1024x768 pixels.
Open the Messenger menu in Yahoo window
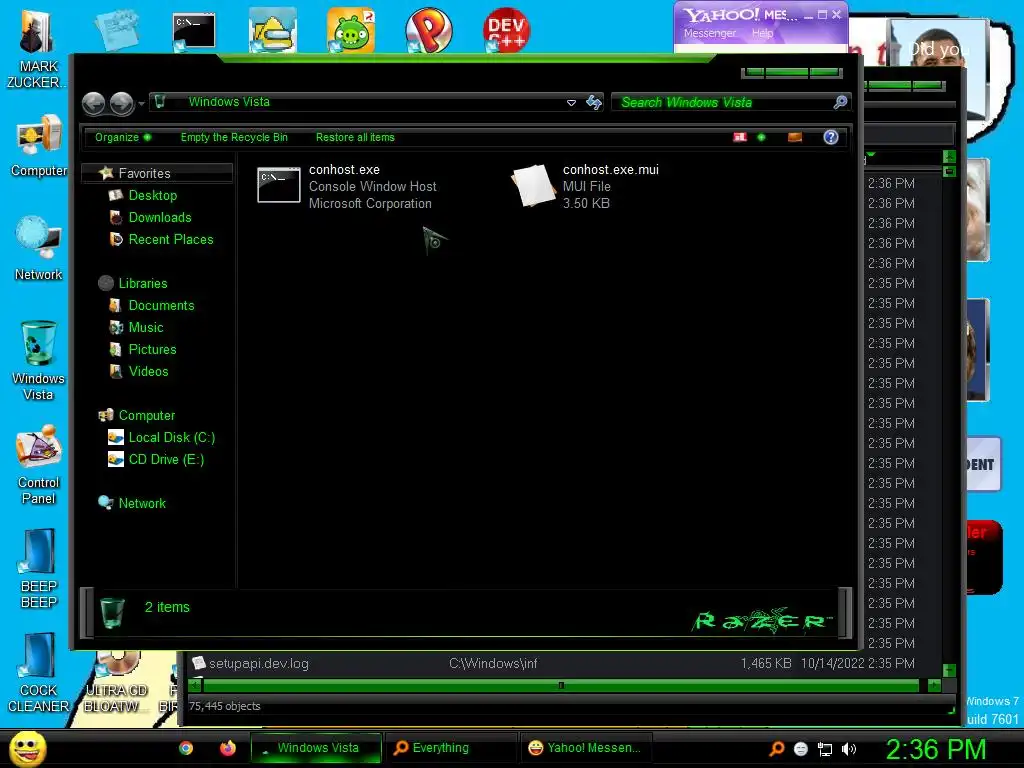pos(710,33)
